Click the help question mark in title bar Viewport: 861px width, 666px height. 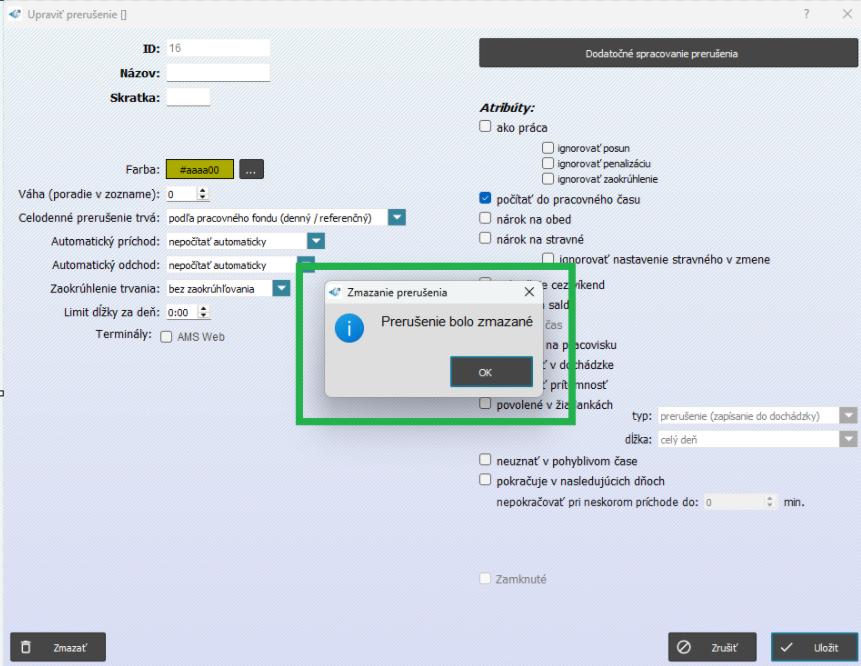tap(806, 15)
